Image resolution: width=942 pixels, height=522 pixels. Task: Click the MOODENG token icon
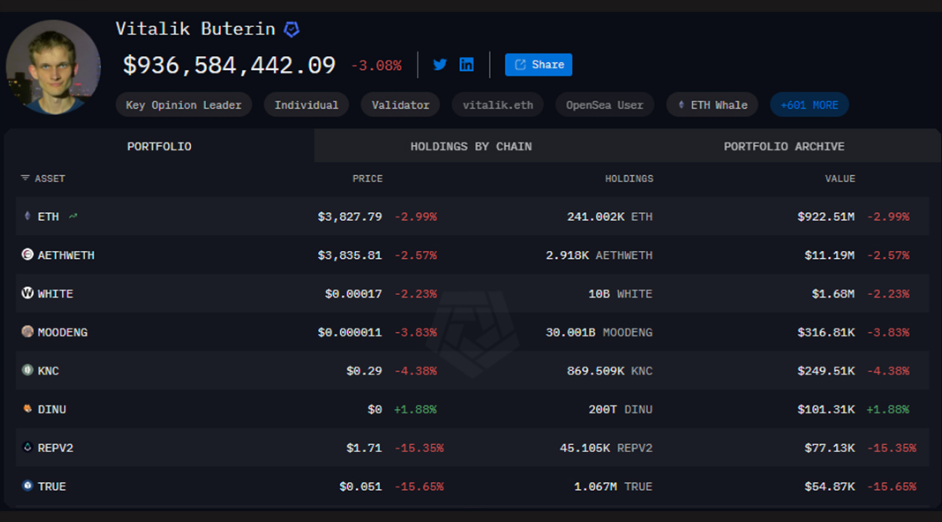coord(27,332)
